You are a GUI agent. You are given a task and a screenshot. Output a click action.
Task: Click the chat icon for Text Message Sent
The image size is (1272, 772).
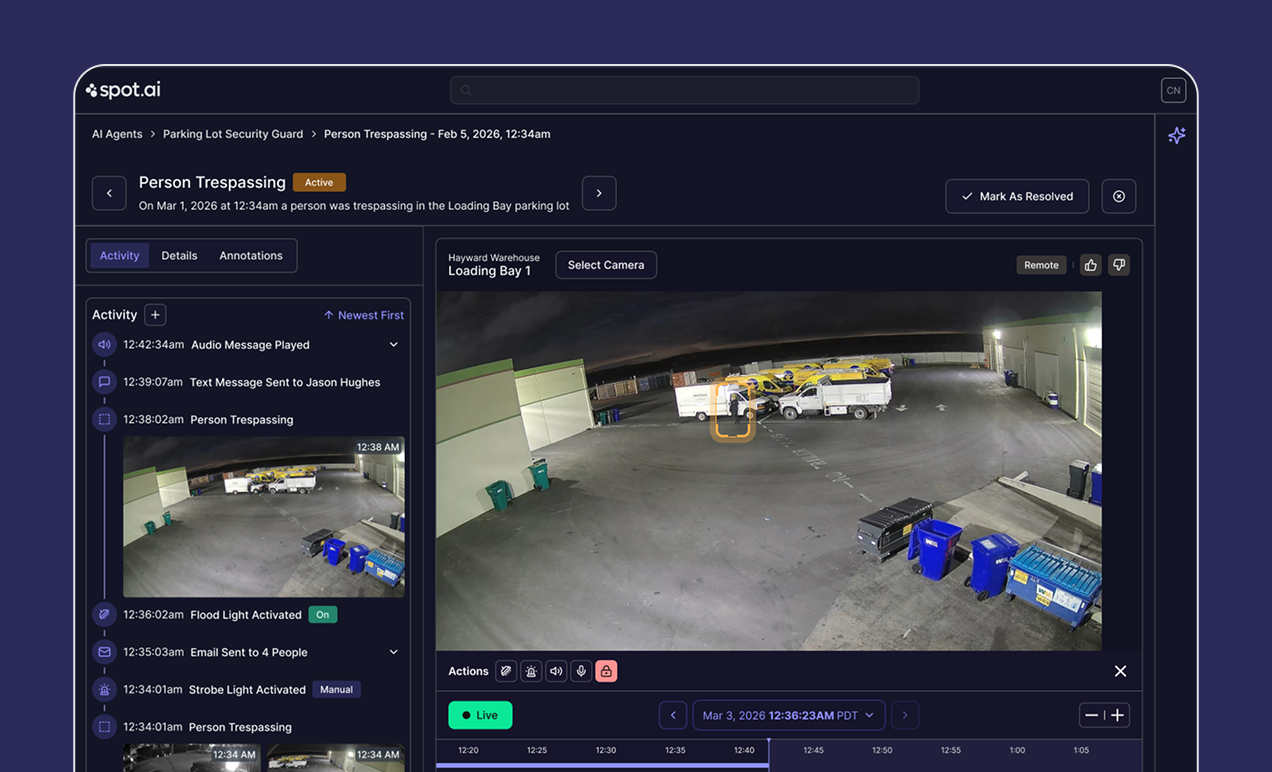click(104, 382)
